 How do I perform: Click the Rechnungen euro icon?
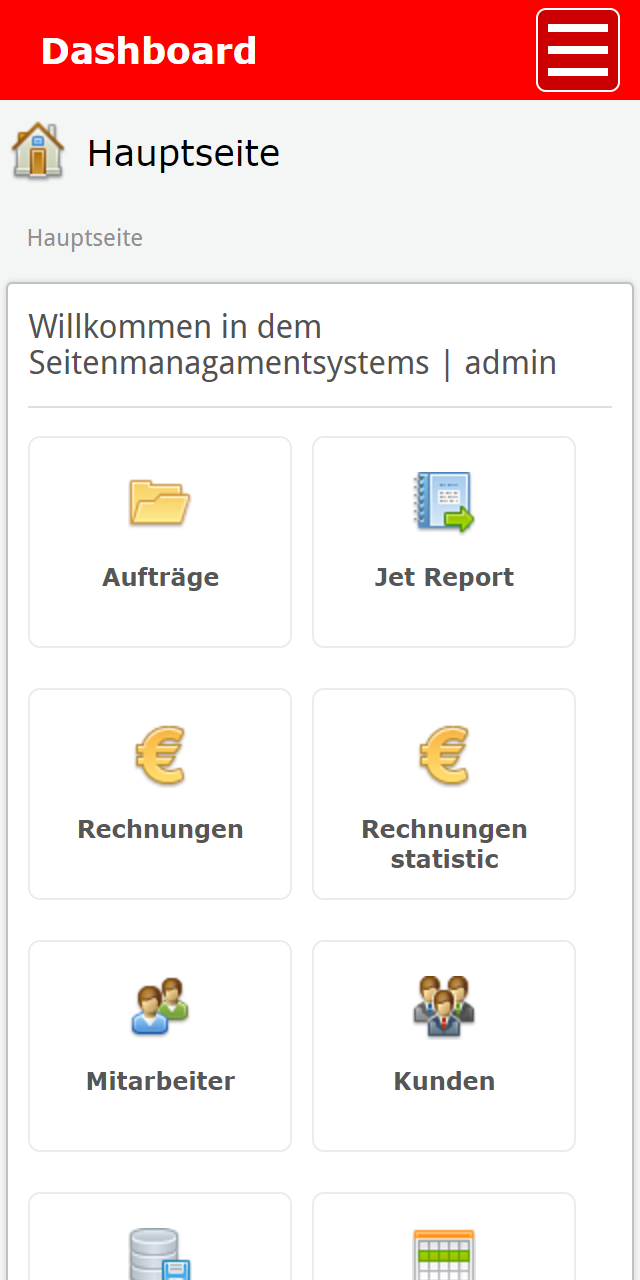click(160, 755)
